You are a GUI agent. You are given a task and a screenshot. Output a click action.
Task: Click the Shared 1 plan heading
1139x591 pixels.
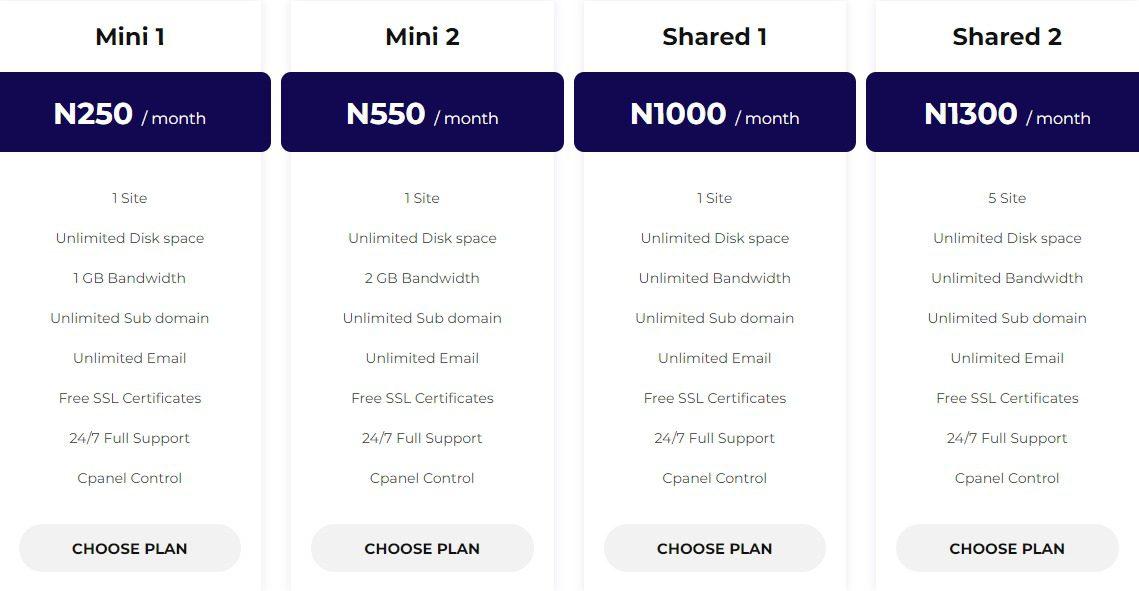715,36
